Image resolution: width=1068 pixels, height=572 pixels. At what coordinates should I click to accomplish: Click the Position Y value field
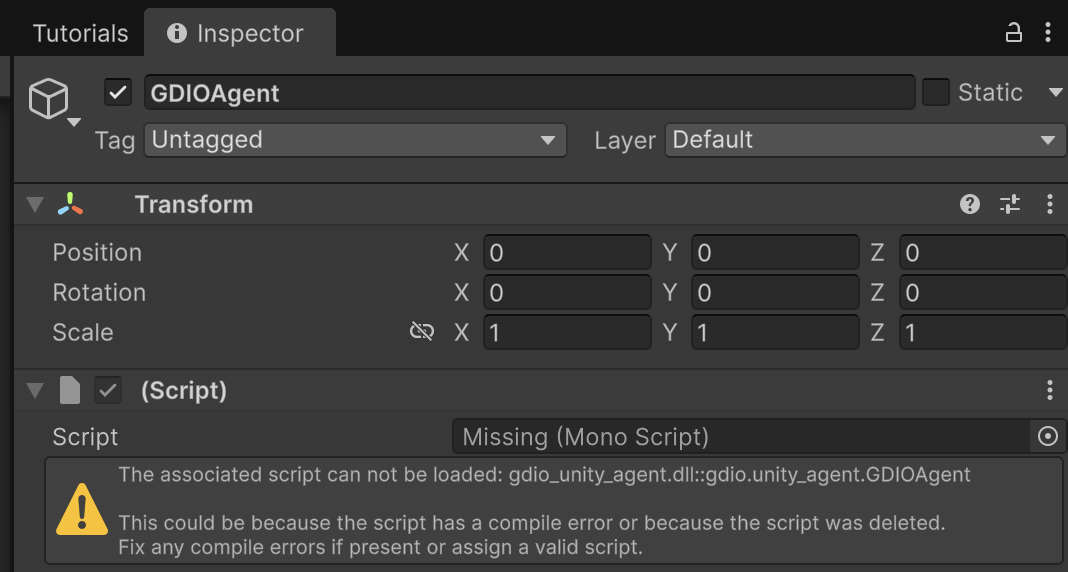pos(775,253)
